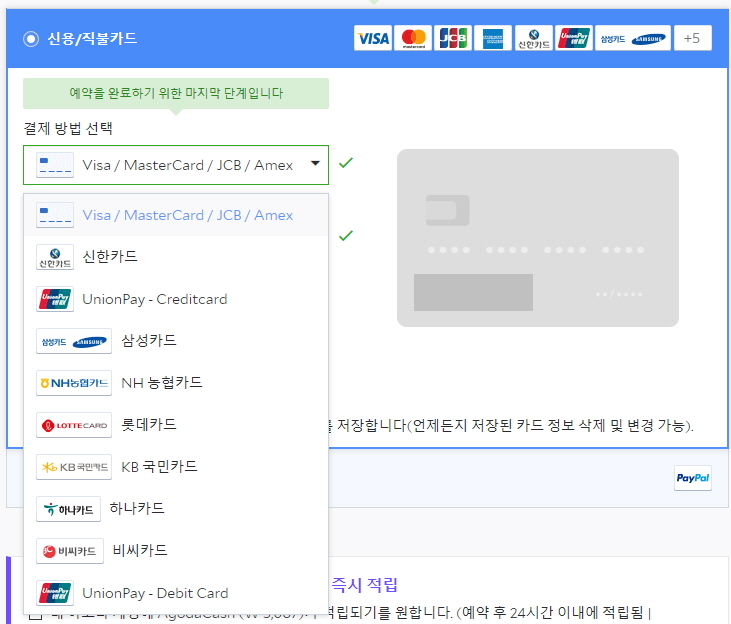Click the American Express logo in header
Image resolution: width=731 pixels, height=624 pixels.
[493, 38]
